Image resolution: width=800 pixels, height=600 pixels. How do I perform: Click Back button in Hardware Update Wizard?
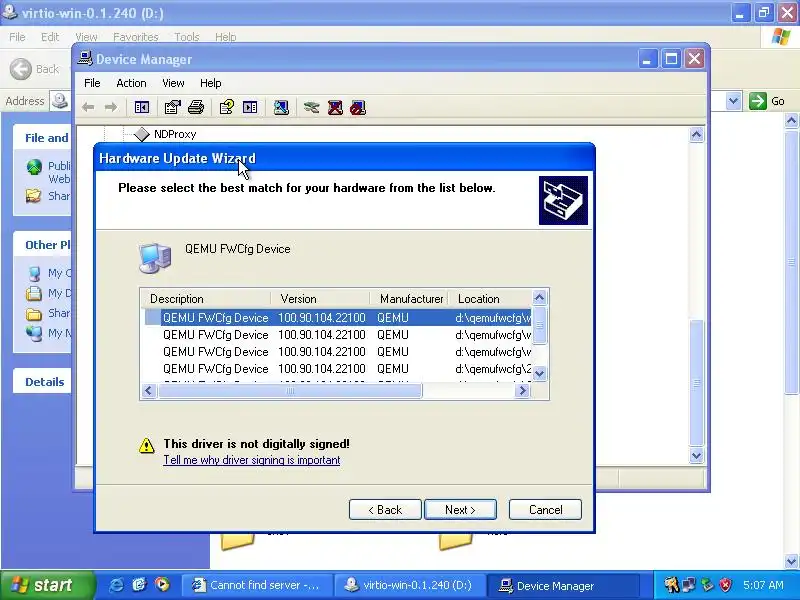385,510
